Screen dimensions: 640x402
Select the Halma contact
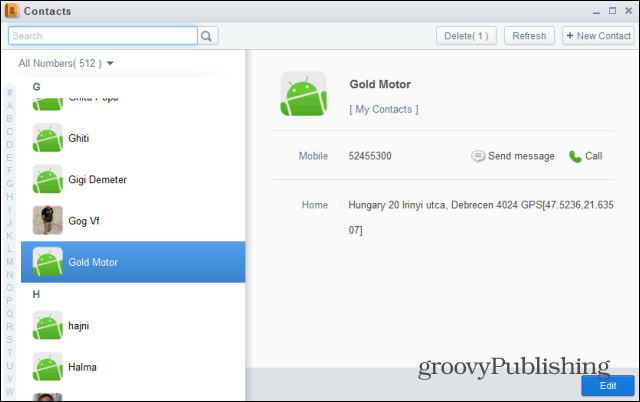point(133,367)
